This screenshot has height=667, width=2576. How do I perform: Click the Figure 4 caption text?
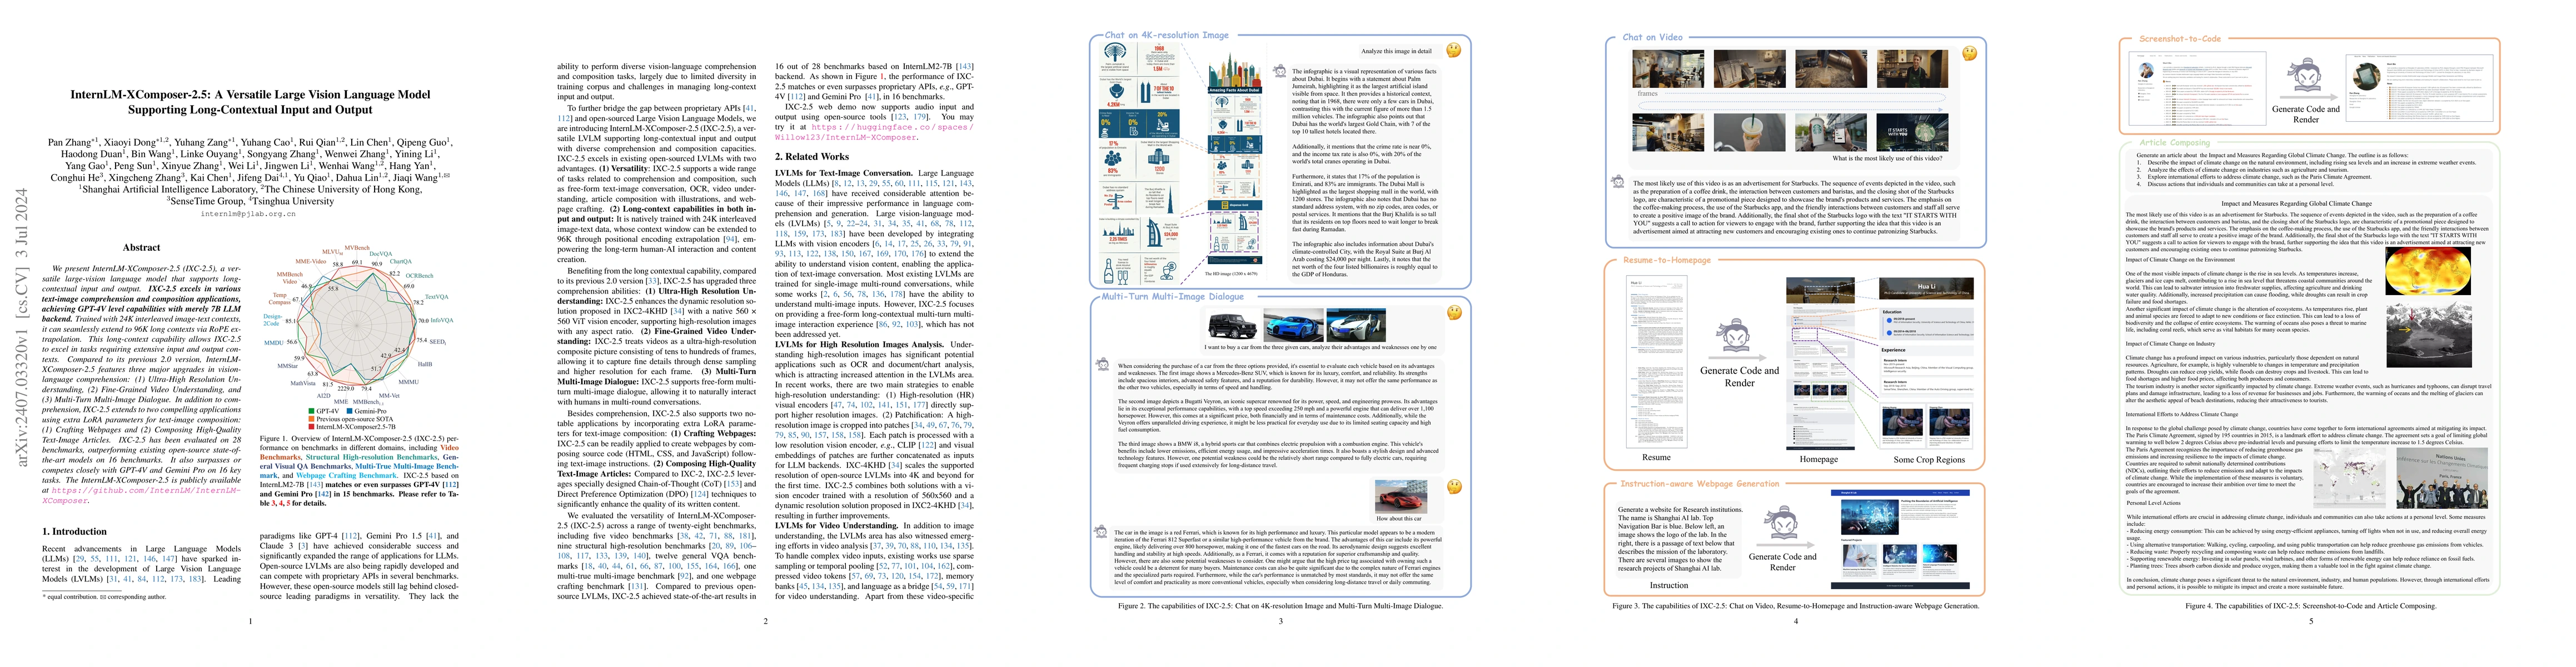coord(2310,606)
